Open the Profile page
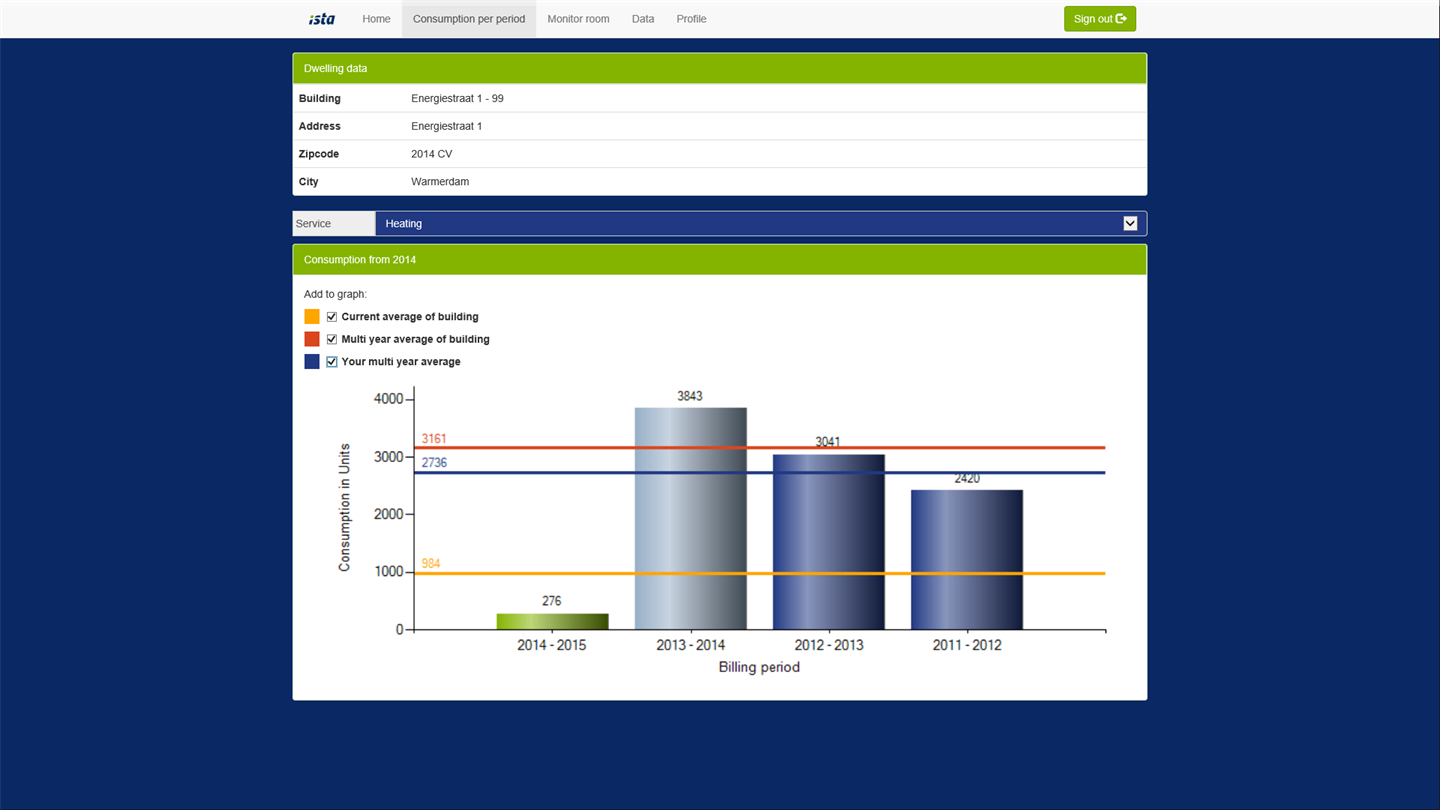The image size is (1440, 810). click(x=691, y=19)
